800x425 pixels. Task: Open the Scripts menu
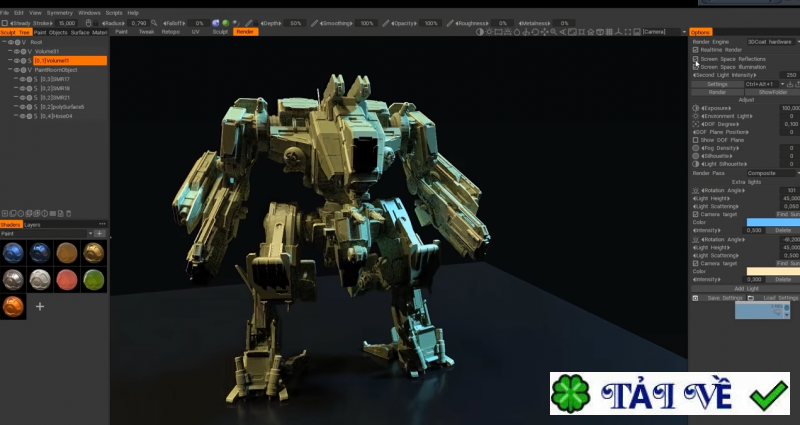pos(114,13)
